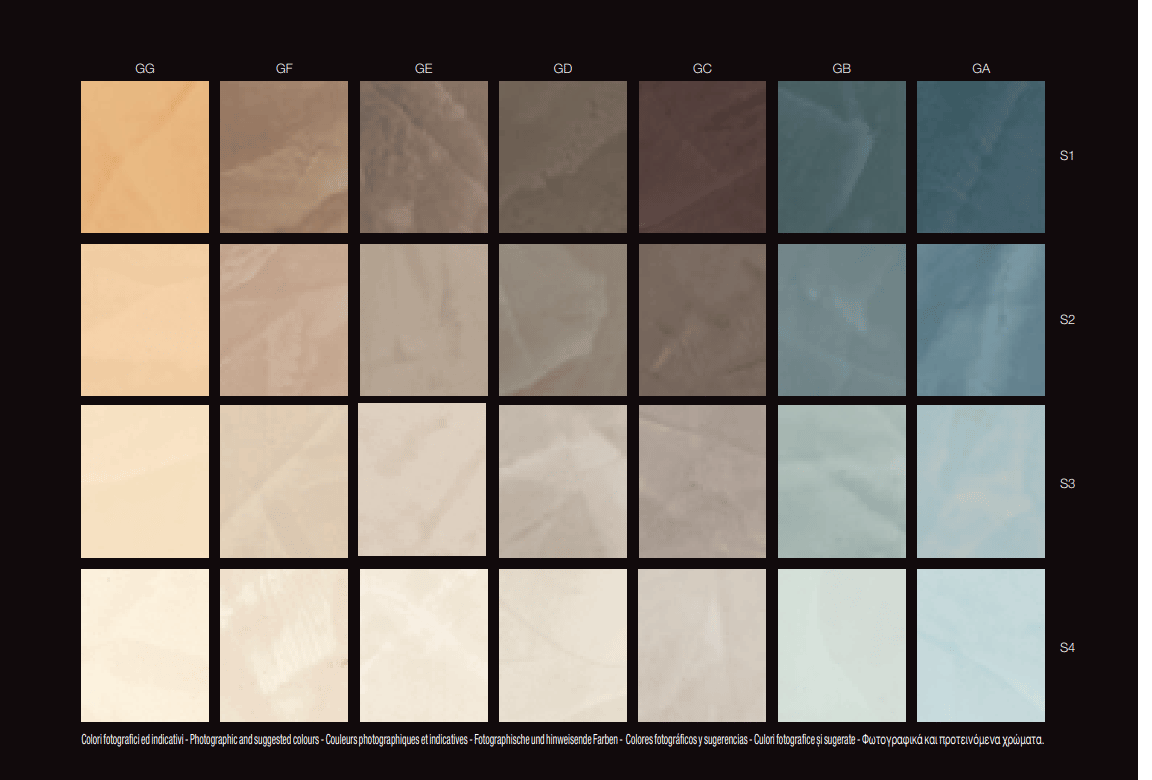Viewport: 1152px width, 780px height.
Task: Choose the GF S4 off-white swatch
Action: tap(284, 645)
